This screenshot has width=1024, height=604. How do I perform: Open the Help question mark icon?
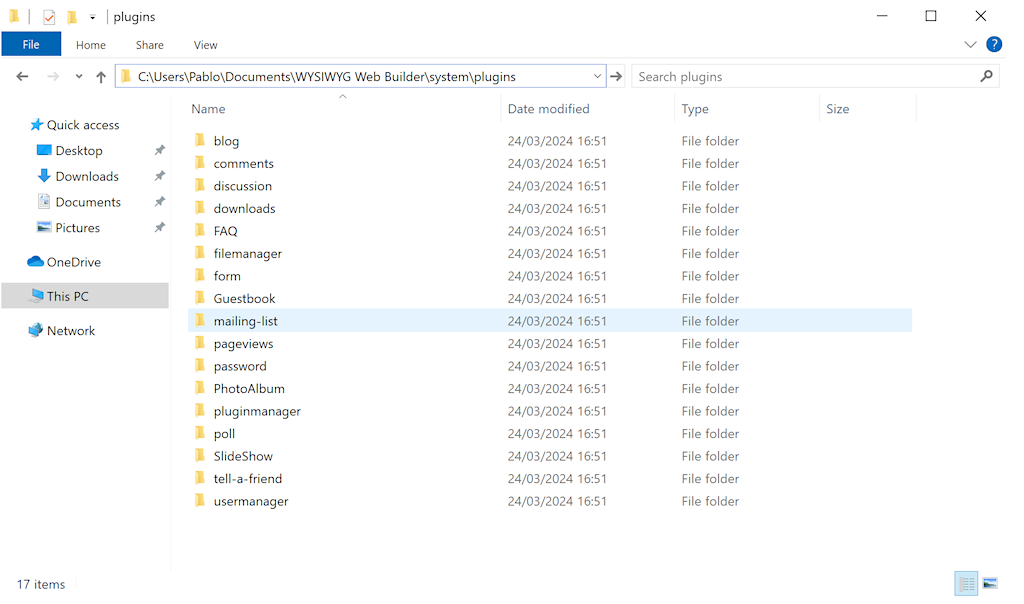[x=994, y=44]
